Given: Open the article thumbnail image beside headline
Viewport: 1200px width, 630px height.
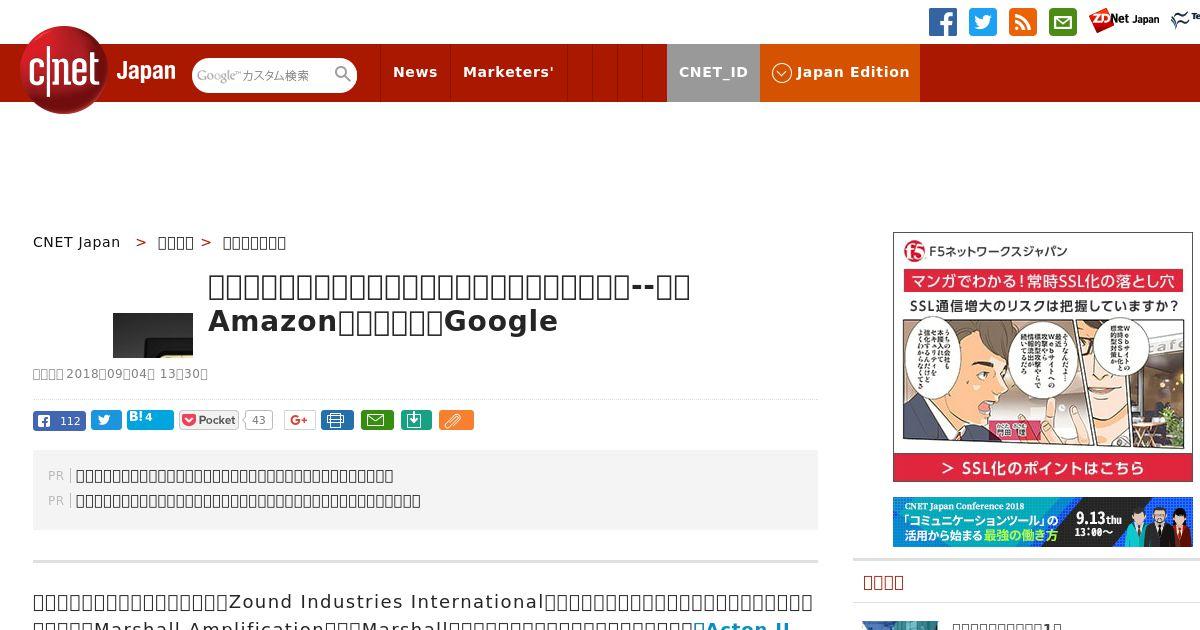Looking at the screenshot, I should coord(153,335).
